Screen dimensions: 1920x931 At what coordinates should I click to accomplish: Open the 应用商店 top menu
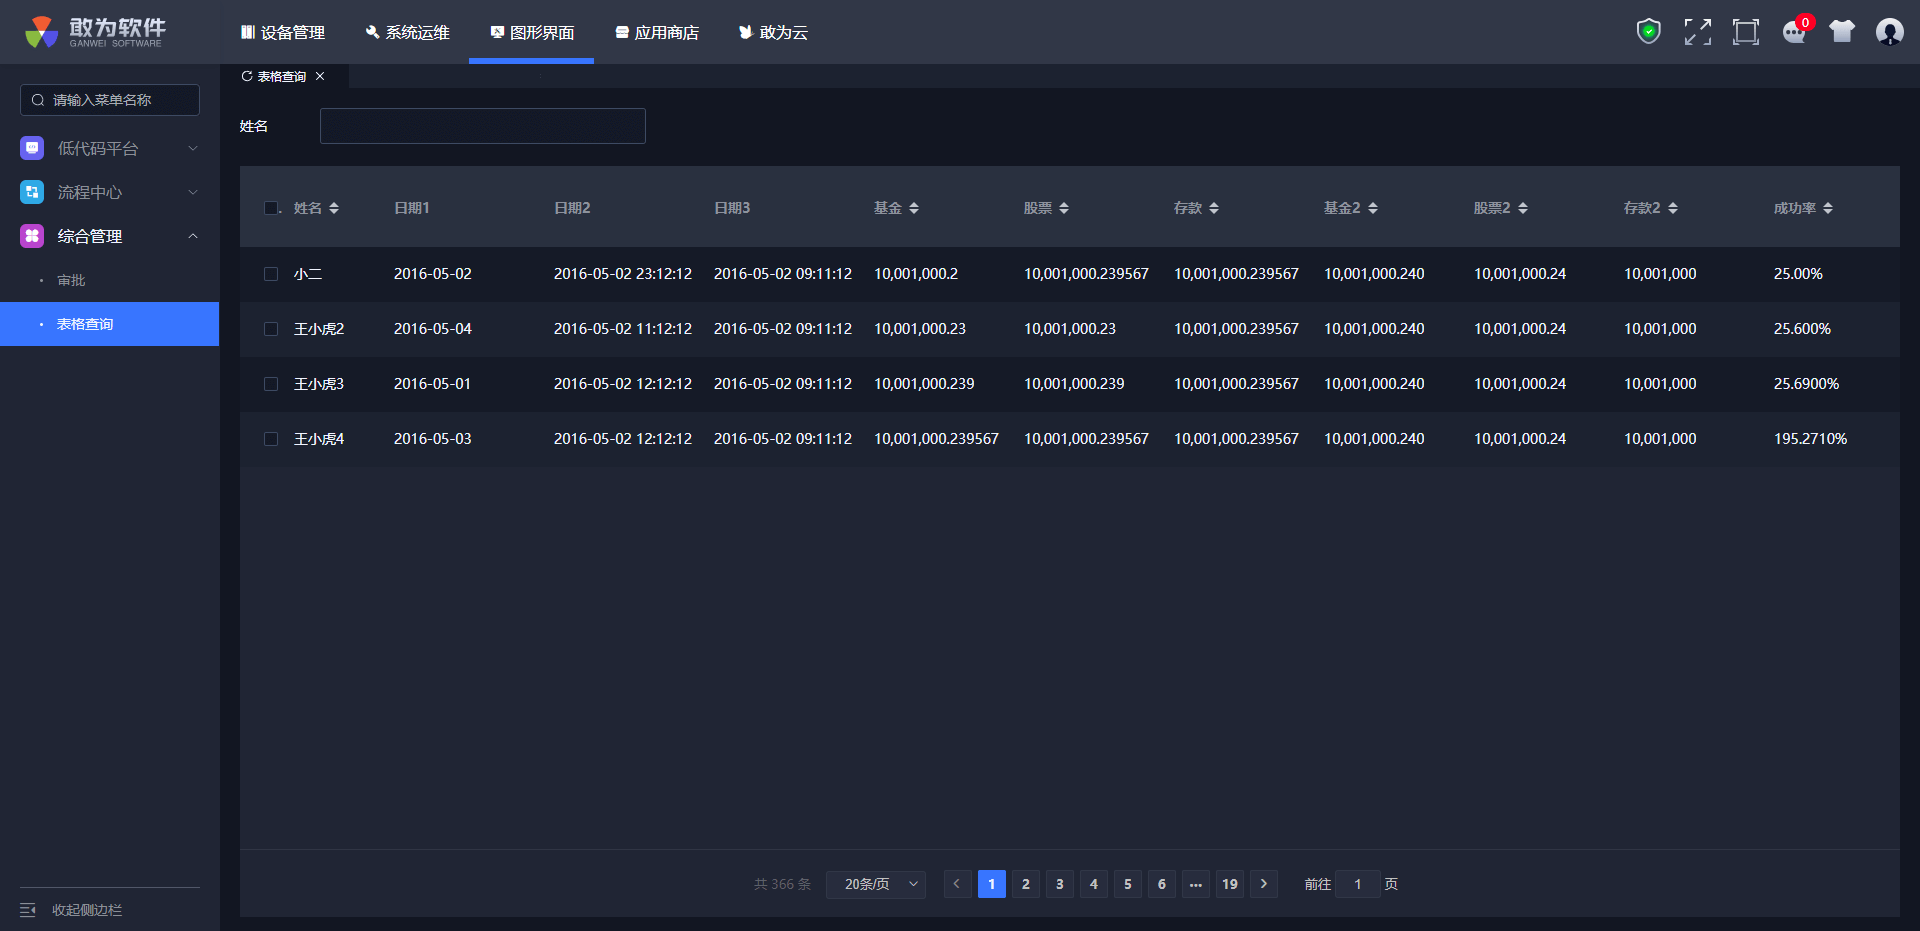click(657, 33)
